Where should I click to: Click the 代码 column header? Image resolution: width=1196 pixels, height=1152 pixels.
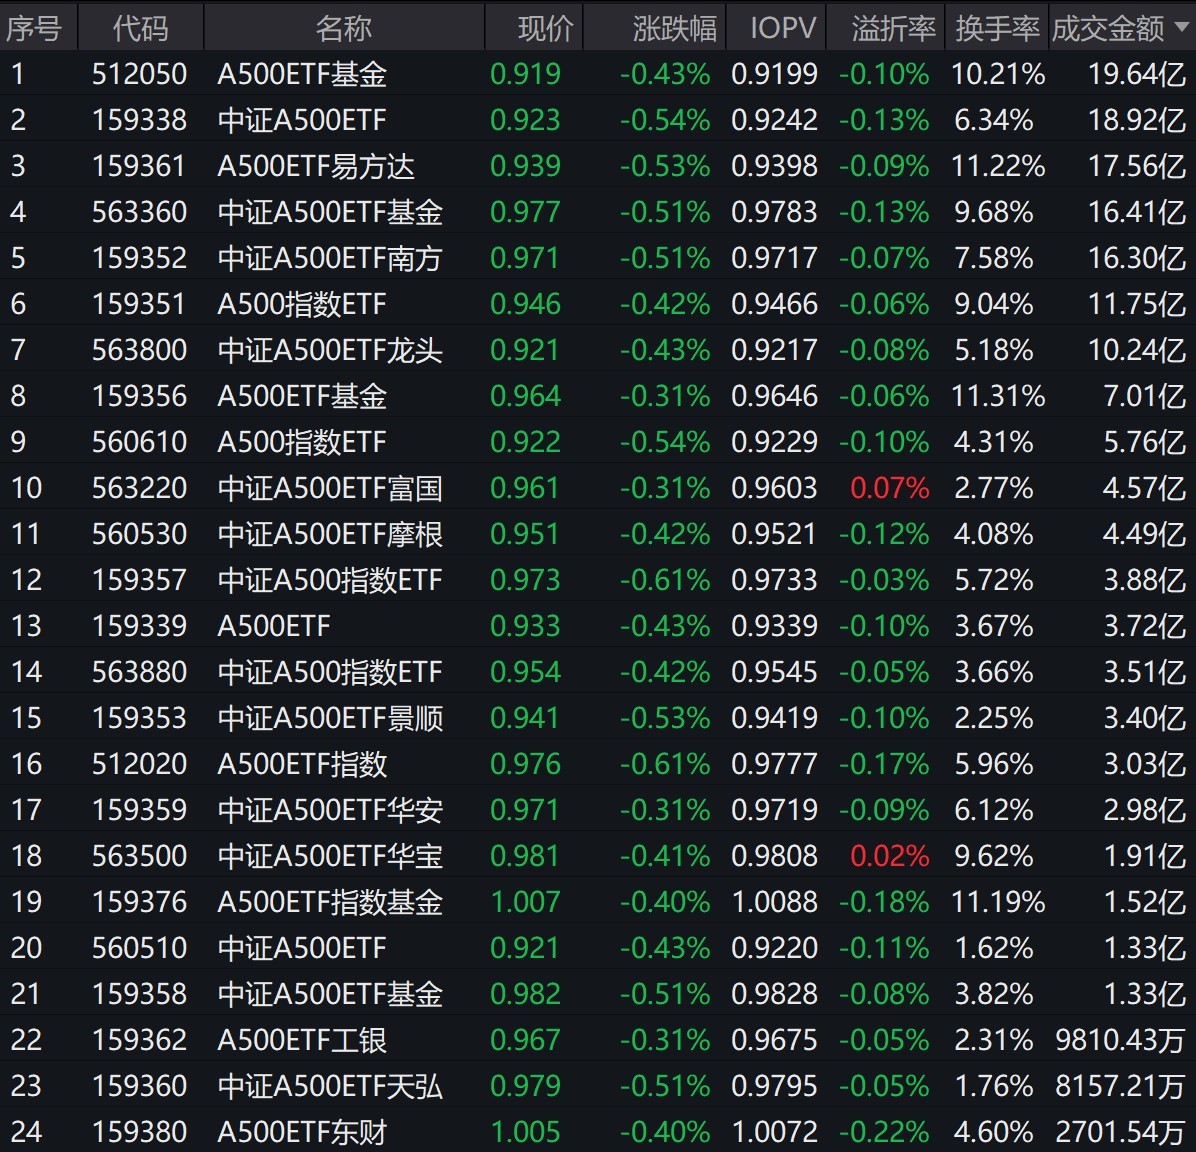click(x=140, y=28)
